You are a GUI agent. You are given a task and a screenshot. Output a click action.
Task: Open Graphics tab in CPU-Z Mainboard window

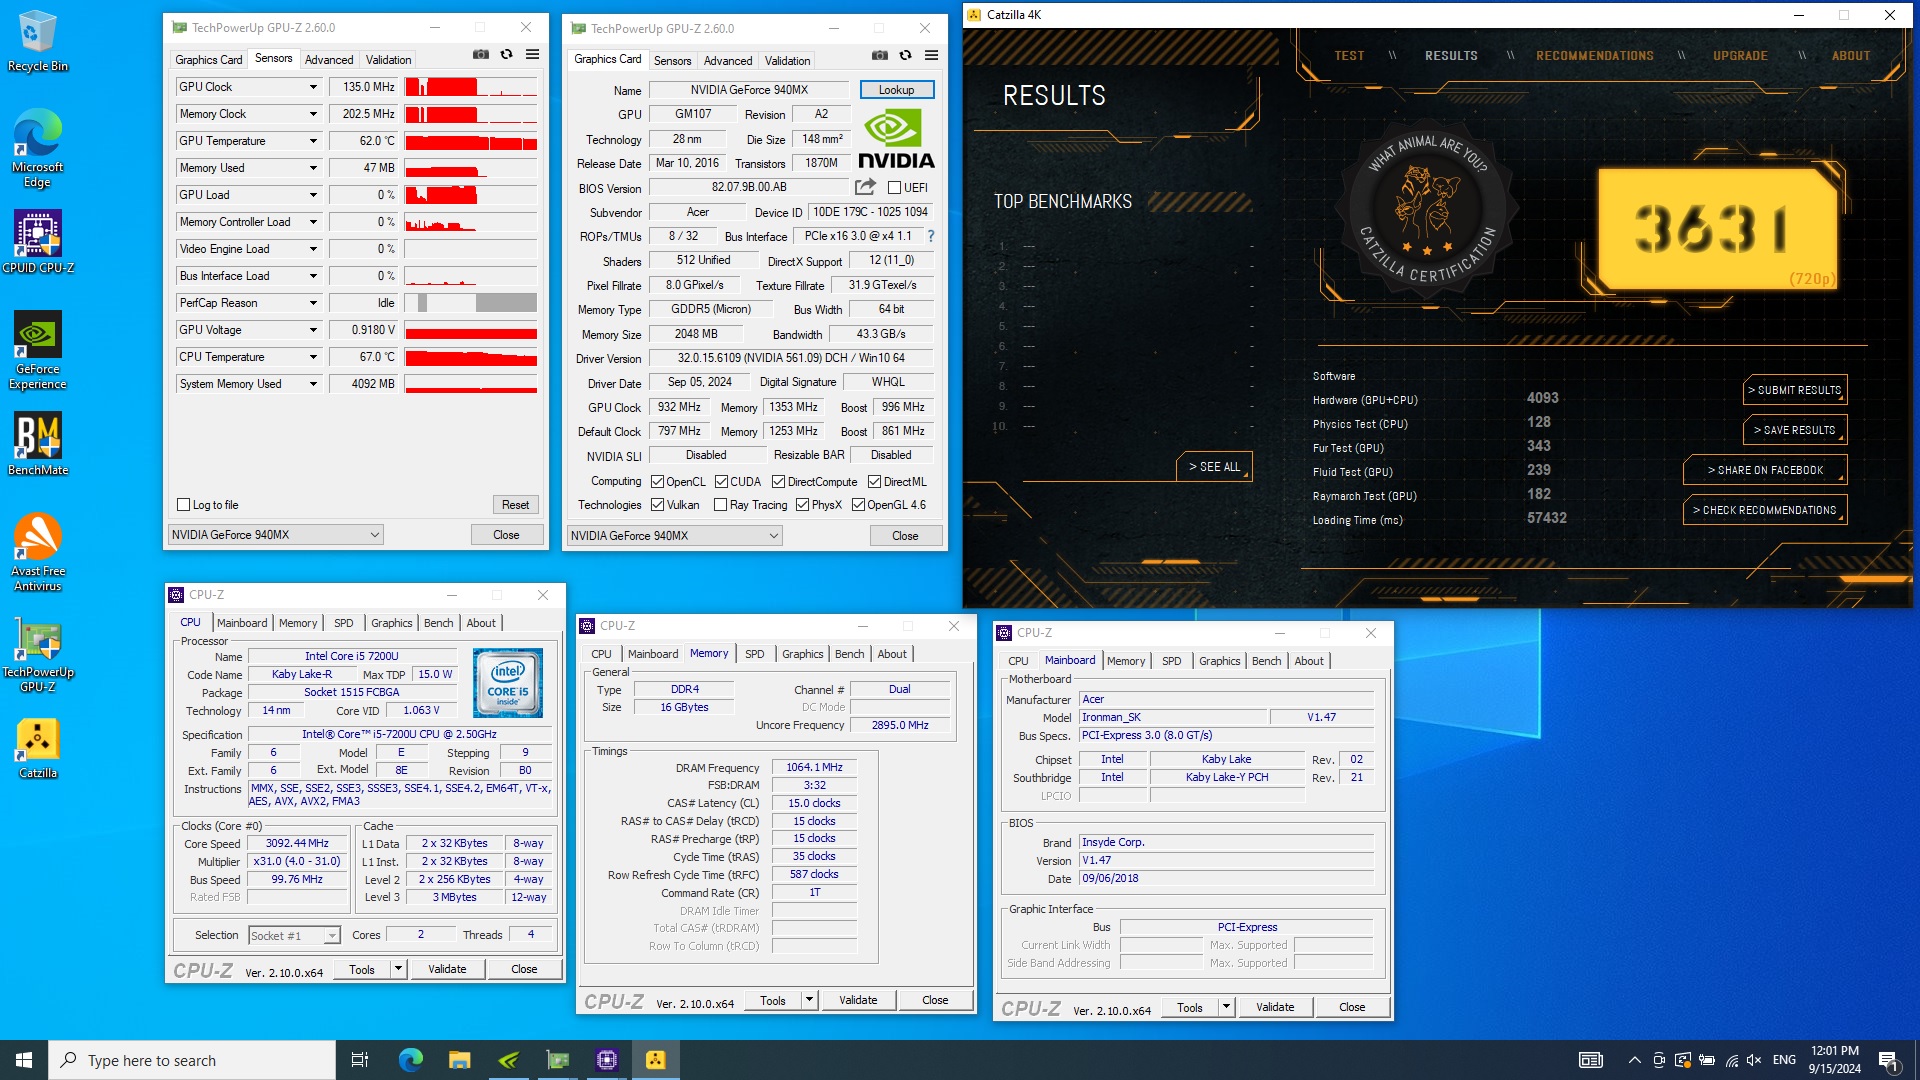coord(1219,661)
